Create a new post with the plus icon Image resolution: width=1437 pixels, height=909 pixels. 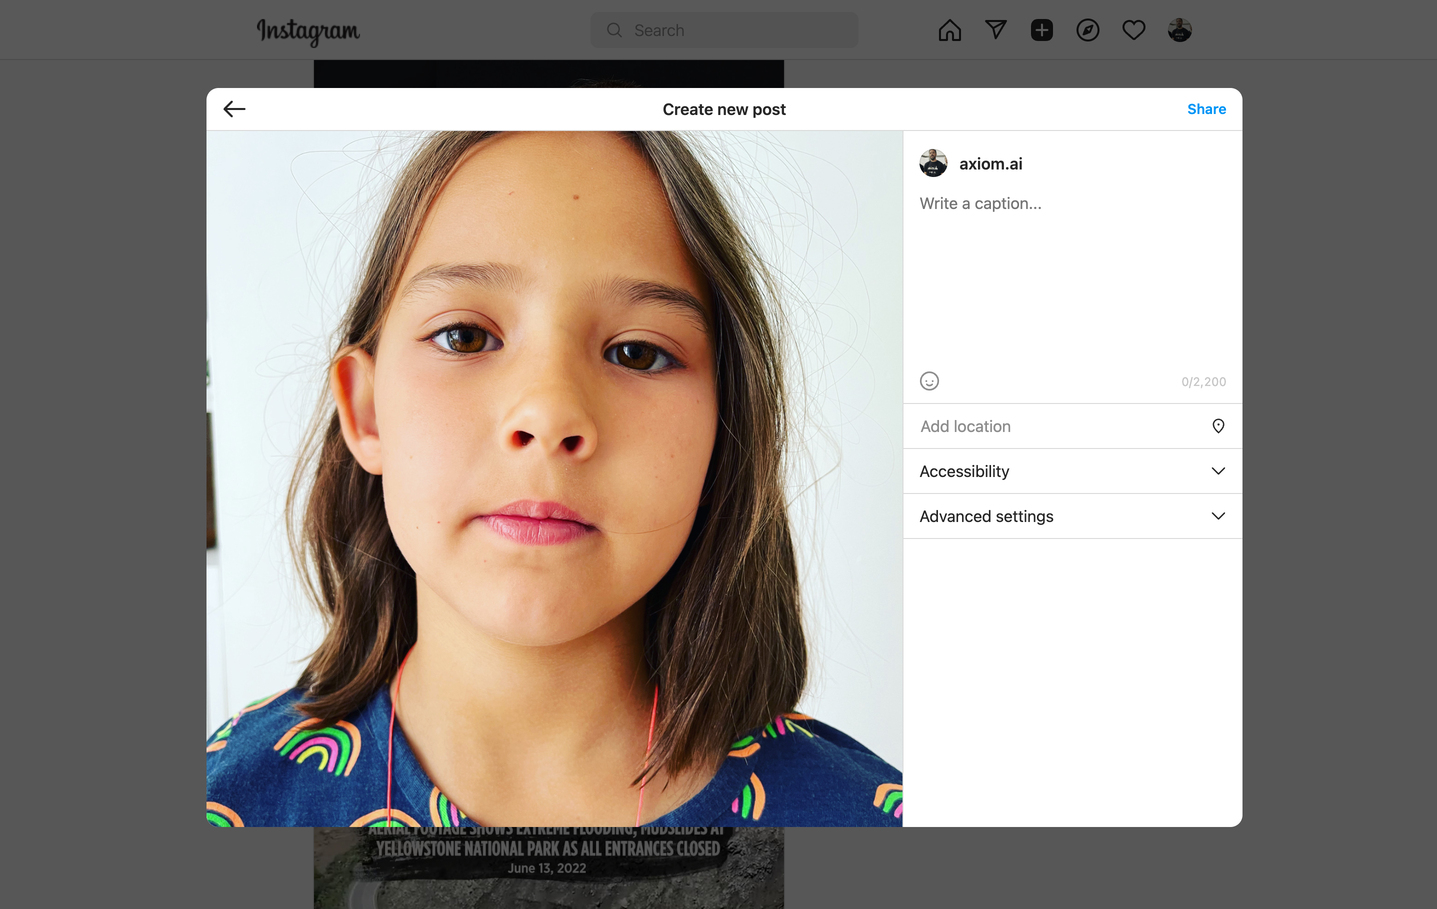tap(1041, 30)
